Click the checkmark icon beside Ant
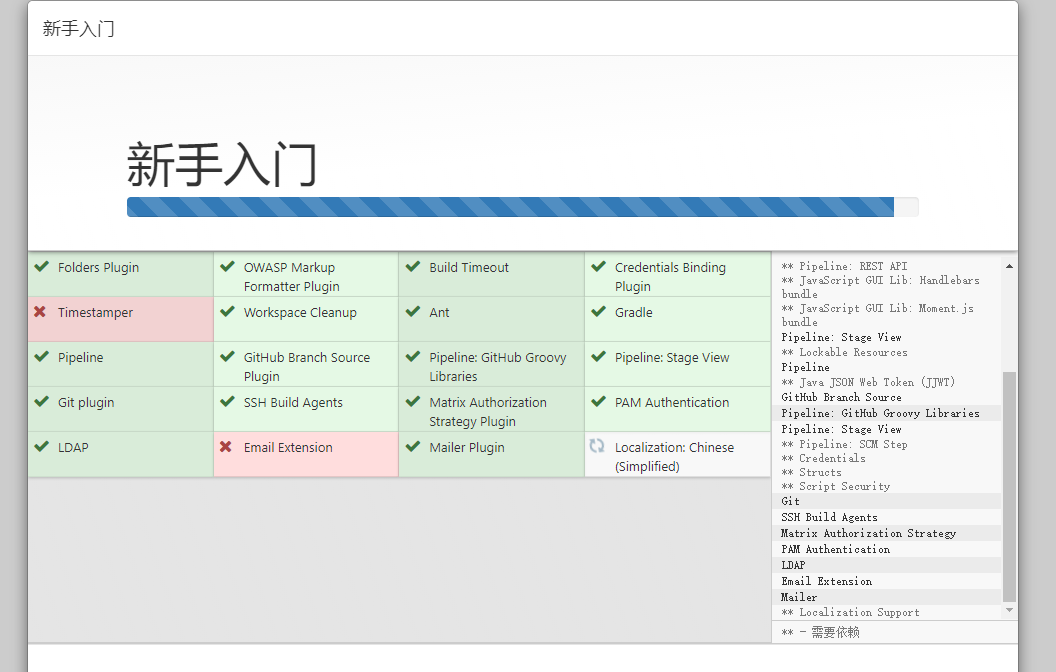The width and height of the screenshot is (1056, 672). (413, 312)
